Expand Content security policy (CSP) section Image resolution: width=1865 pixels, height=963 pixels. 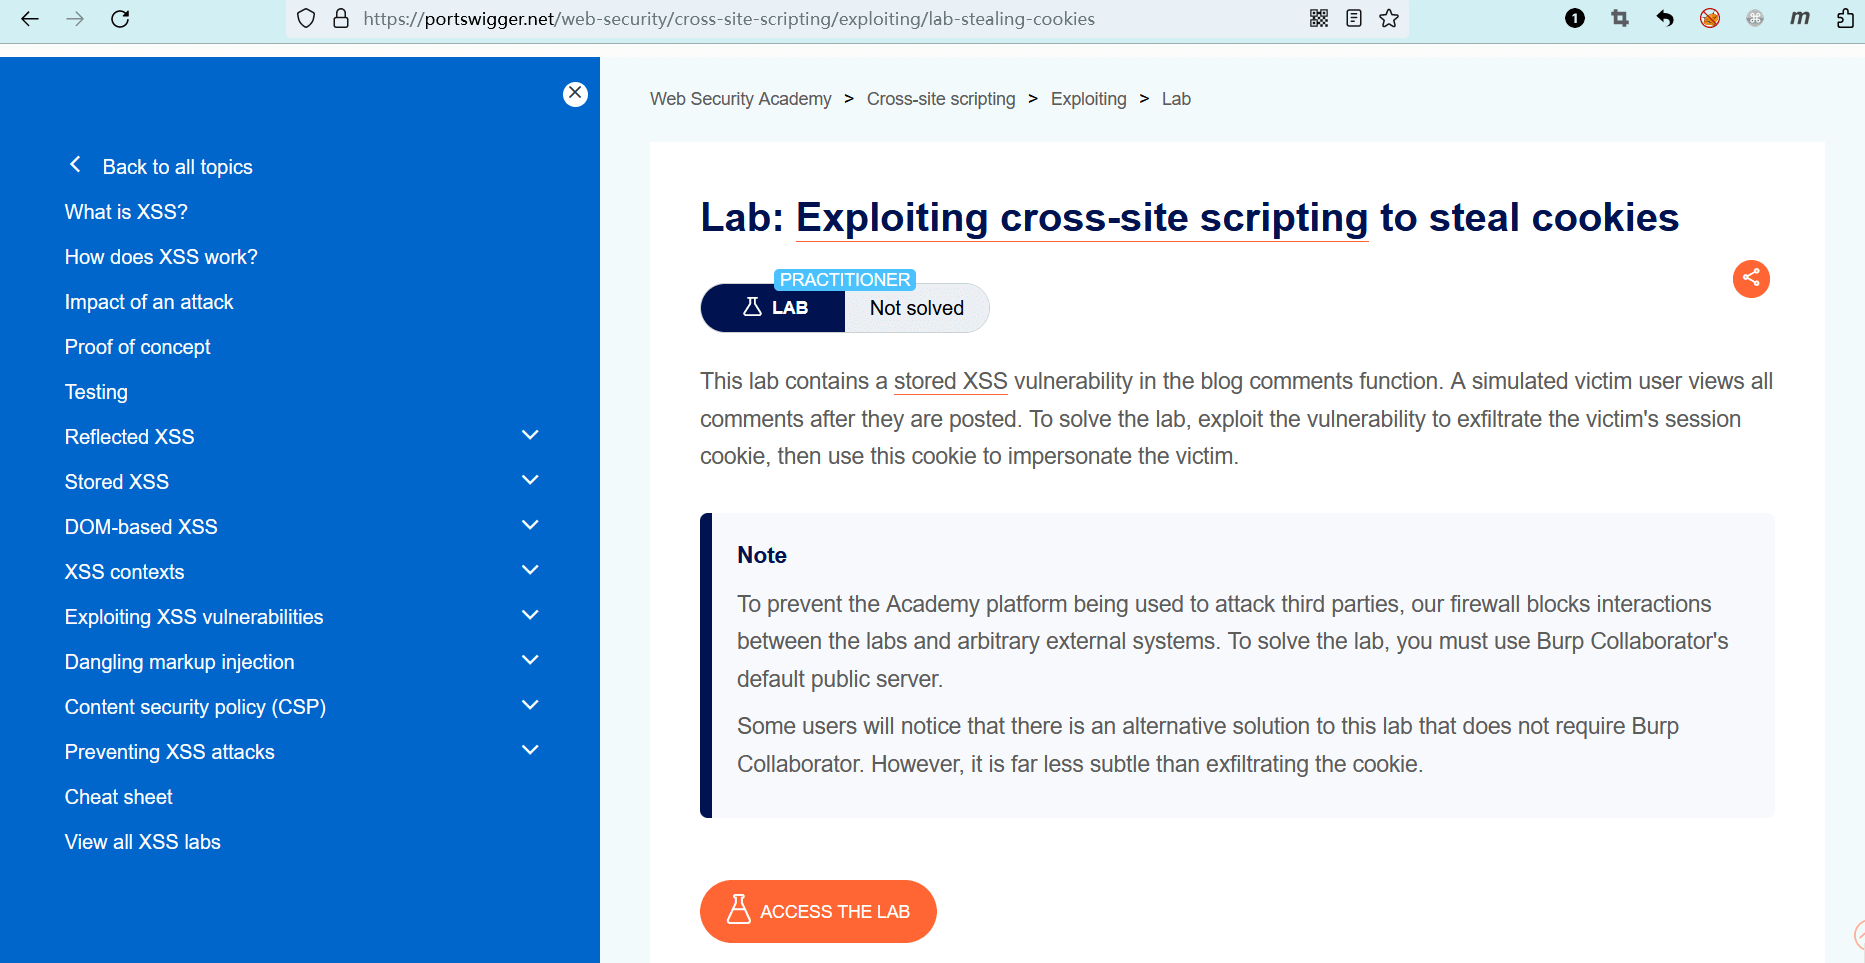coord(530,706)
